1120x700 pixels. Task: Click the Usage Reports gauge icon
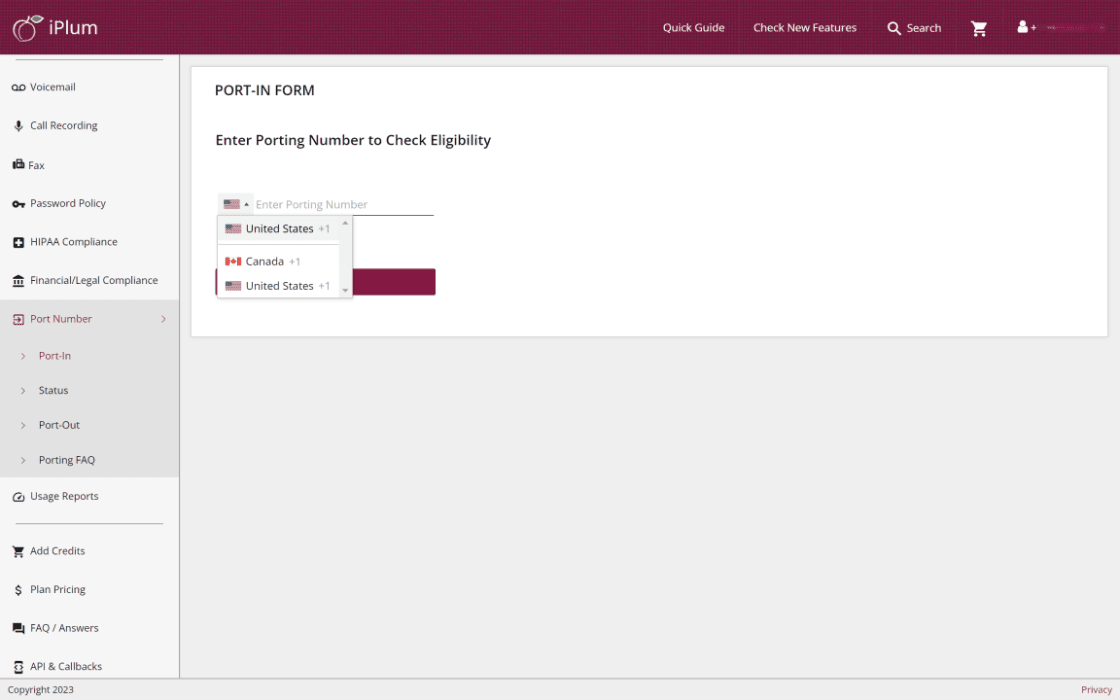coord(18,497)
